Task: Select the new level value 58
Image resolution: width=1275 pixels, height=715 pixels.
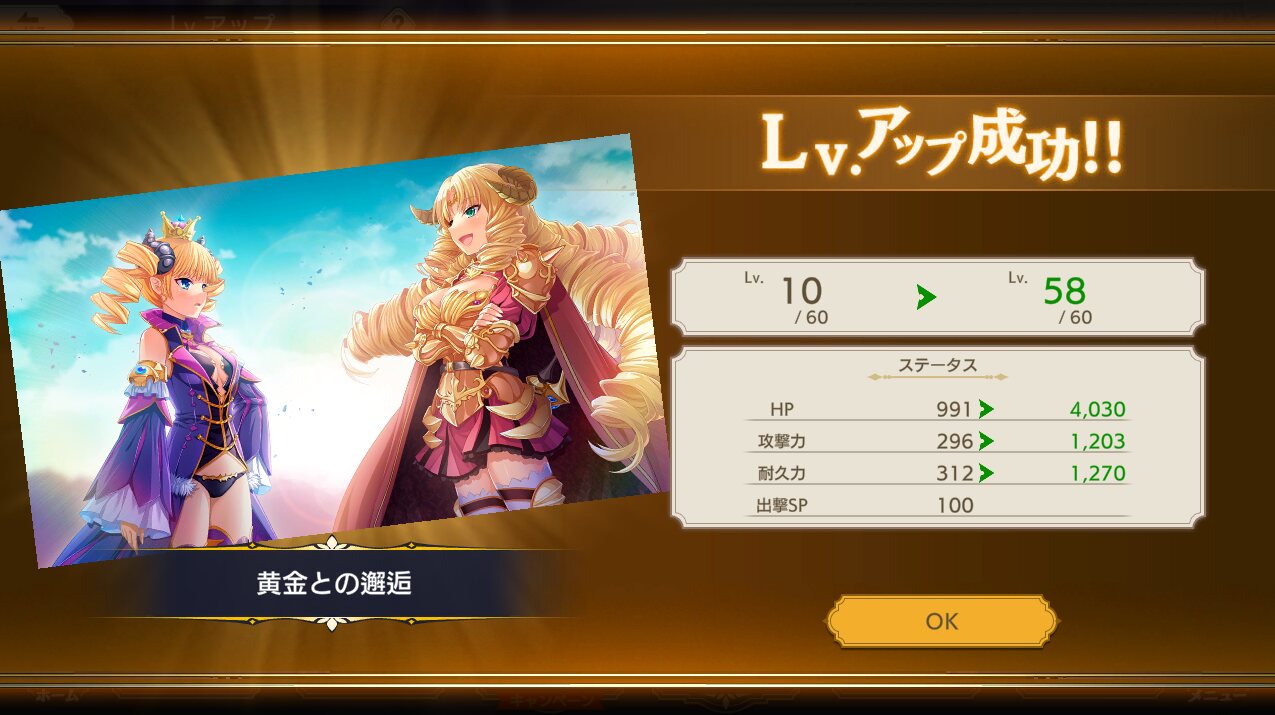Action: pyautogui.click(x=1064, y=291)
